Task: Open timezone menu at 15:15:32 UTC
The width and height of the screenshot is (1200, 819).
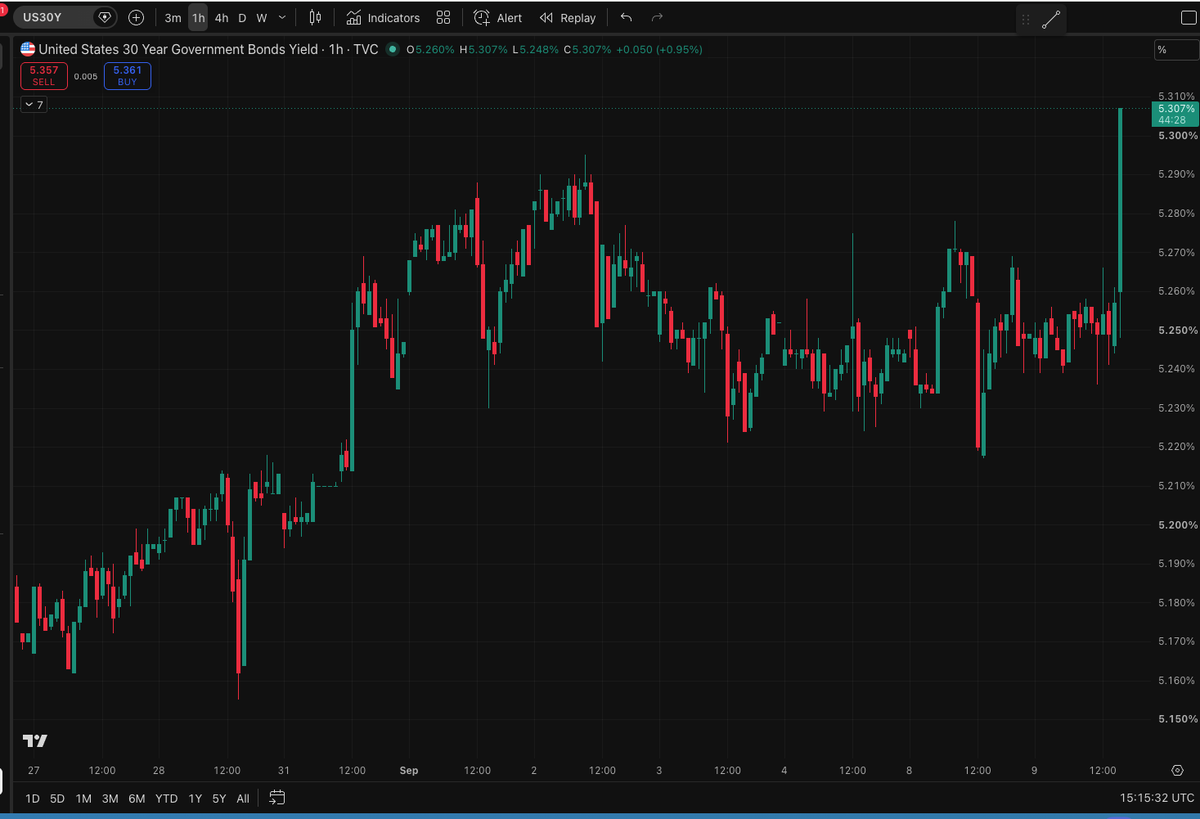Action: 1158,798
